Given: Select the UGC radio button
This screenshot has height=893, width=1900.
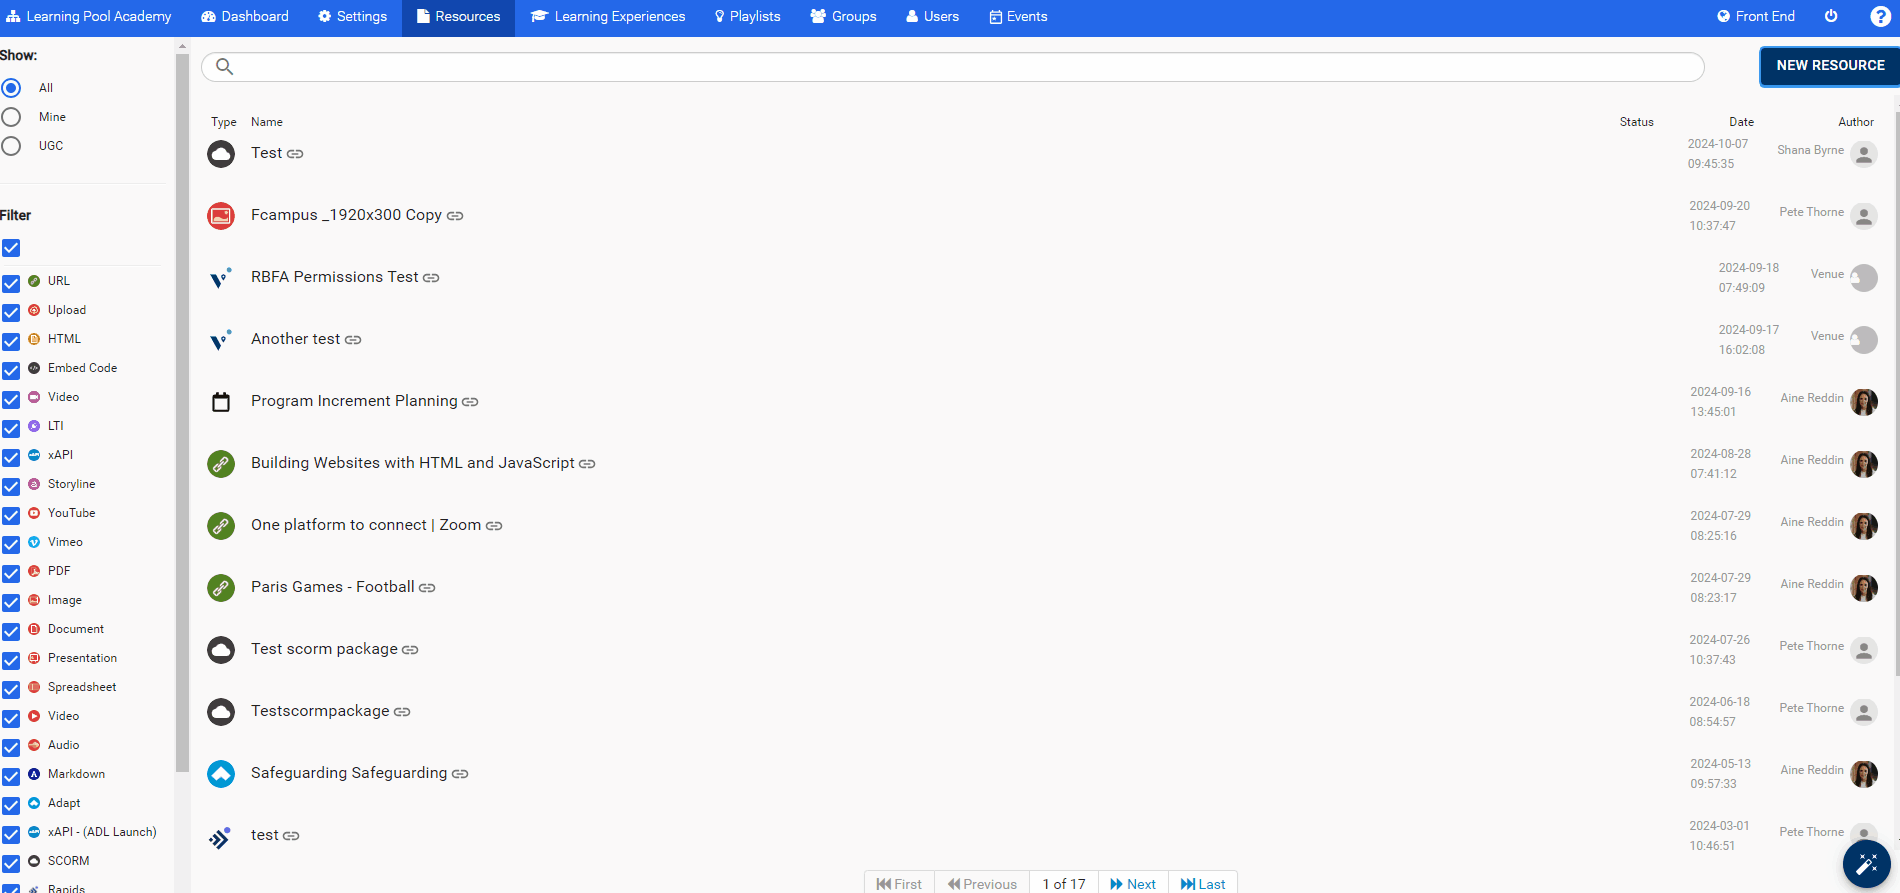Looking at the screenshot, I should pos(12,146).
